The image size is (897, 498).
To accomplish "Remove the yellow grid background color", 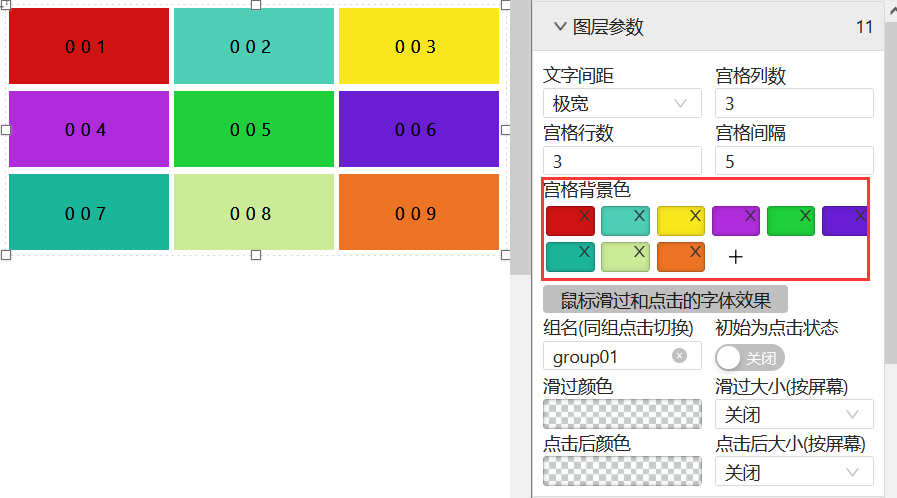I will click(694, 216).
